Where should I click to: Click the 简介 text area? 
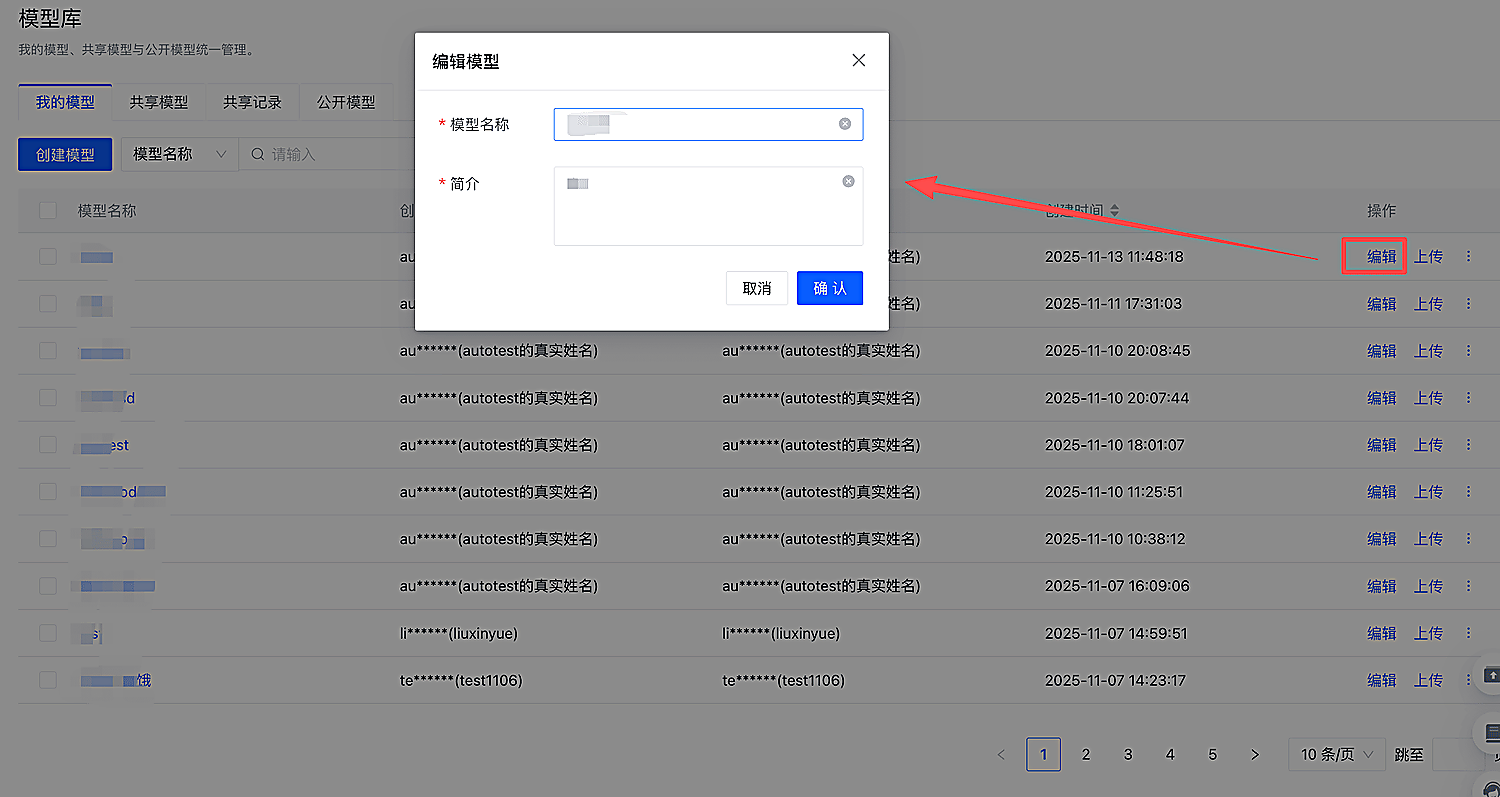tap(708, 206)
